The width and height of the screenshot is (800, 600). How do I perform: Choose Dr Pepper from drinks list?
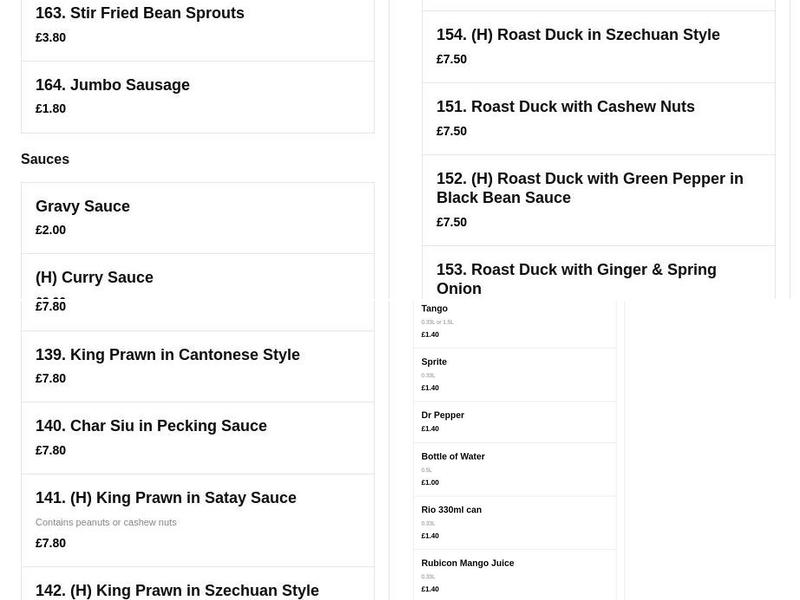point(443,415)
